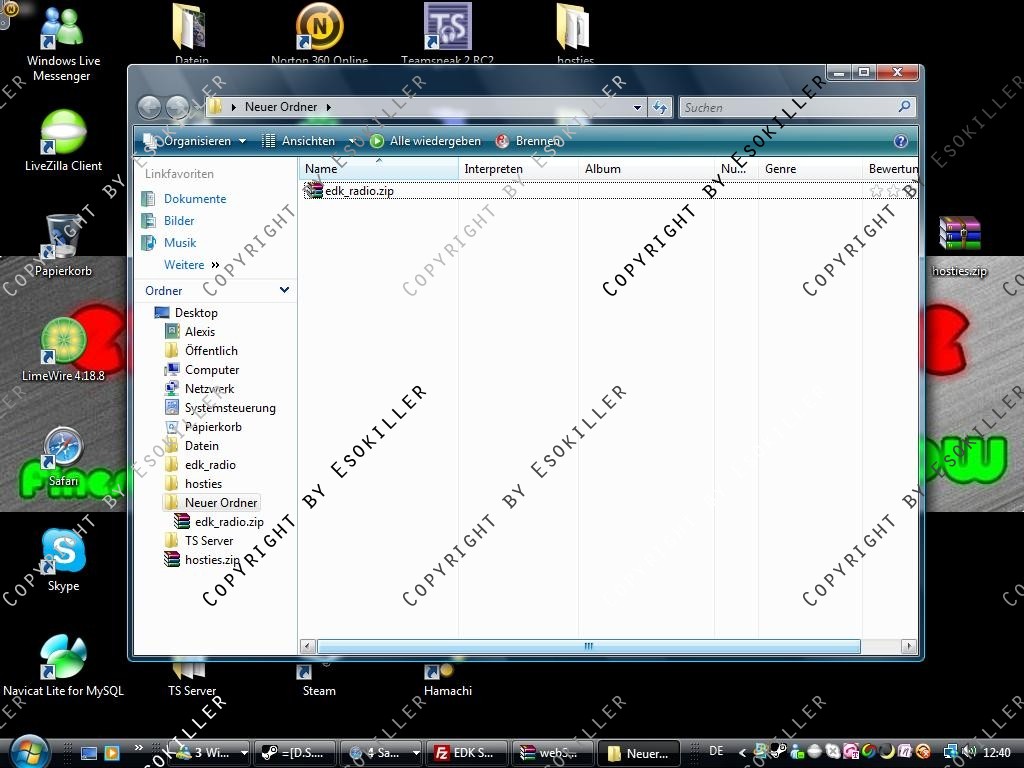Screen dimensions: 1024x768
Task: Click the Windows Start orb
Action: (x=29, y=752)
